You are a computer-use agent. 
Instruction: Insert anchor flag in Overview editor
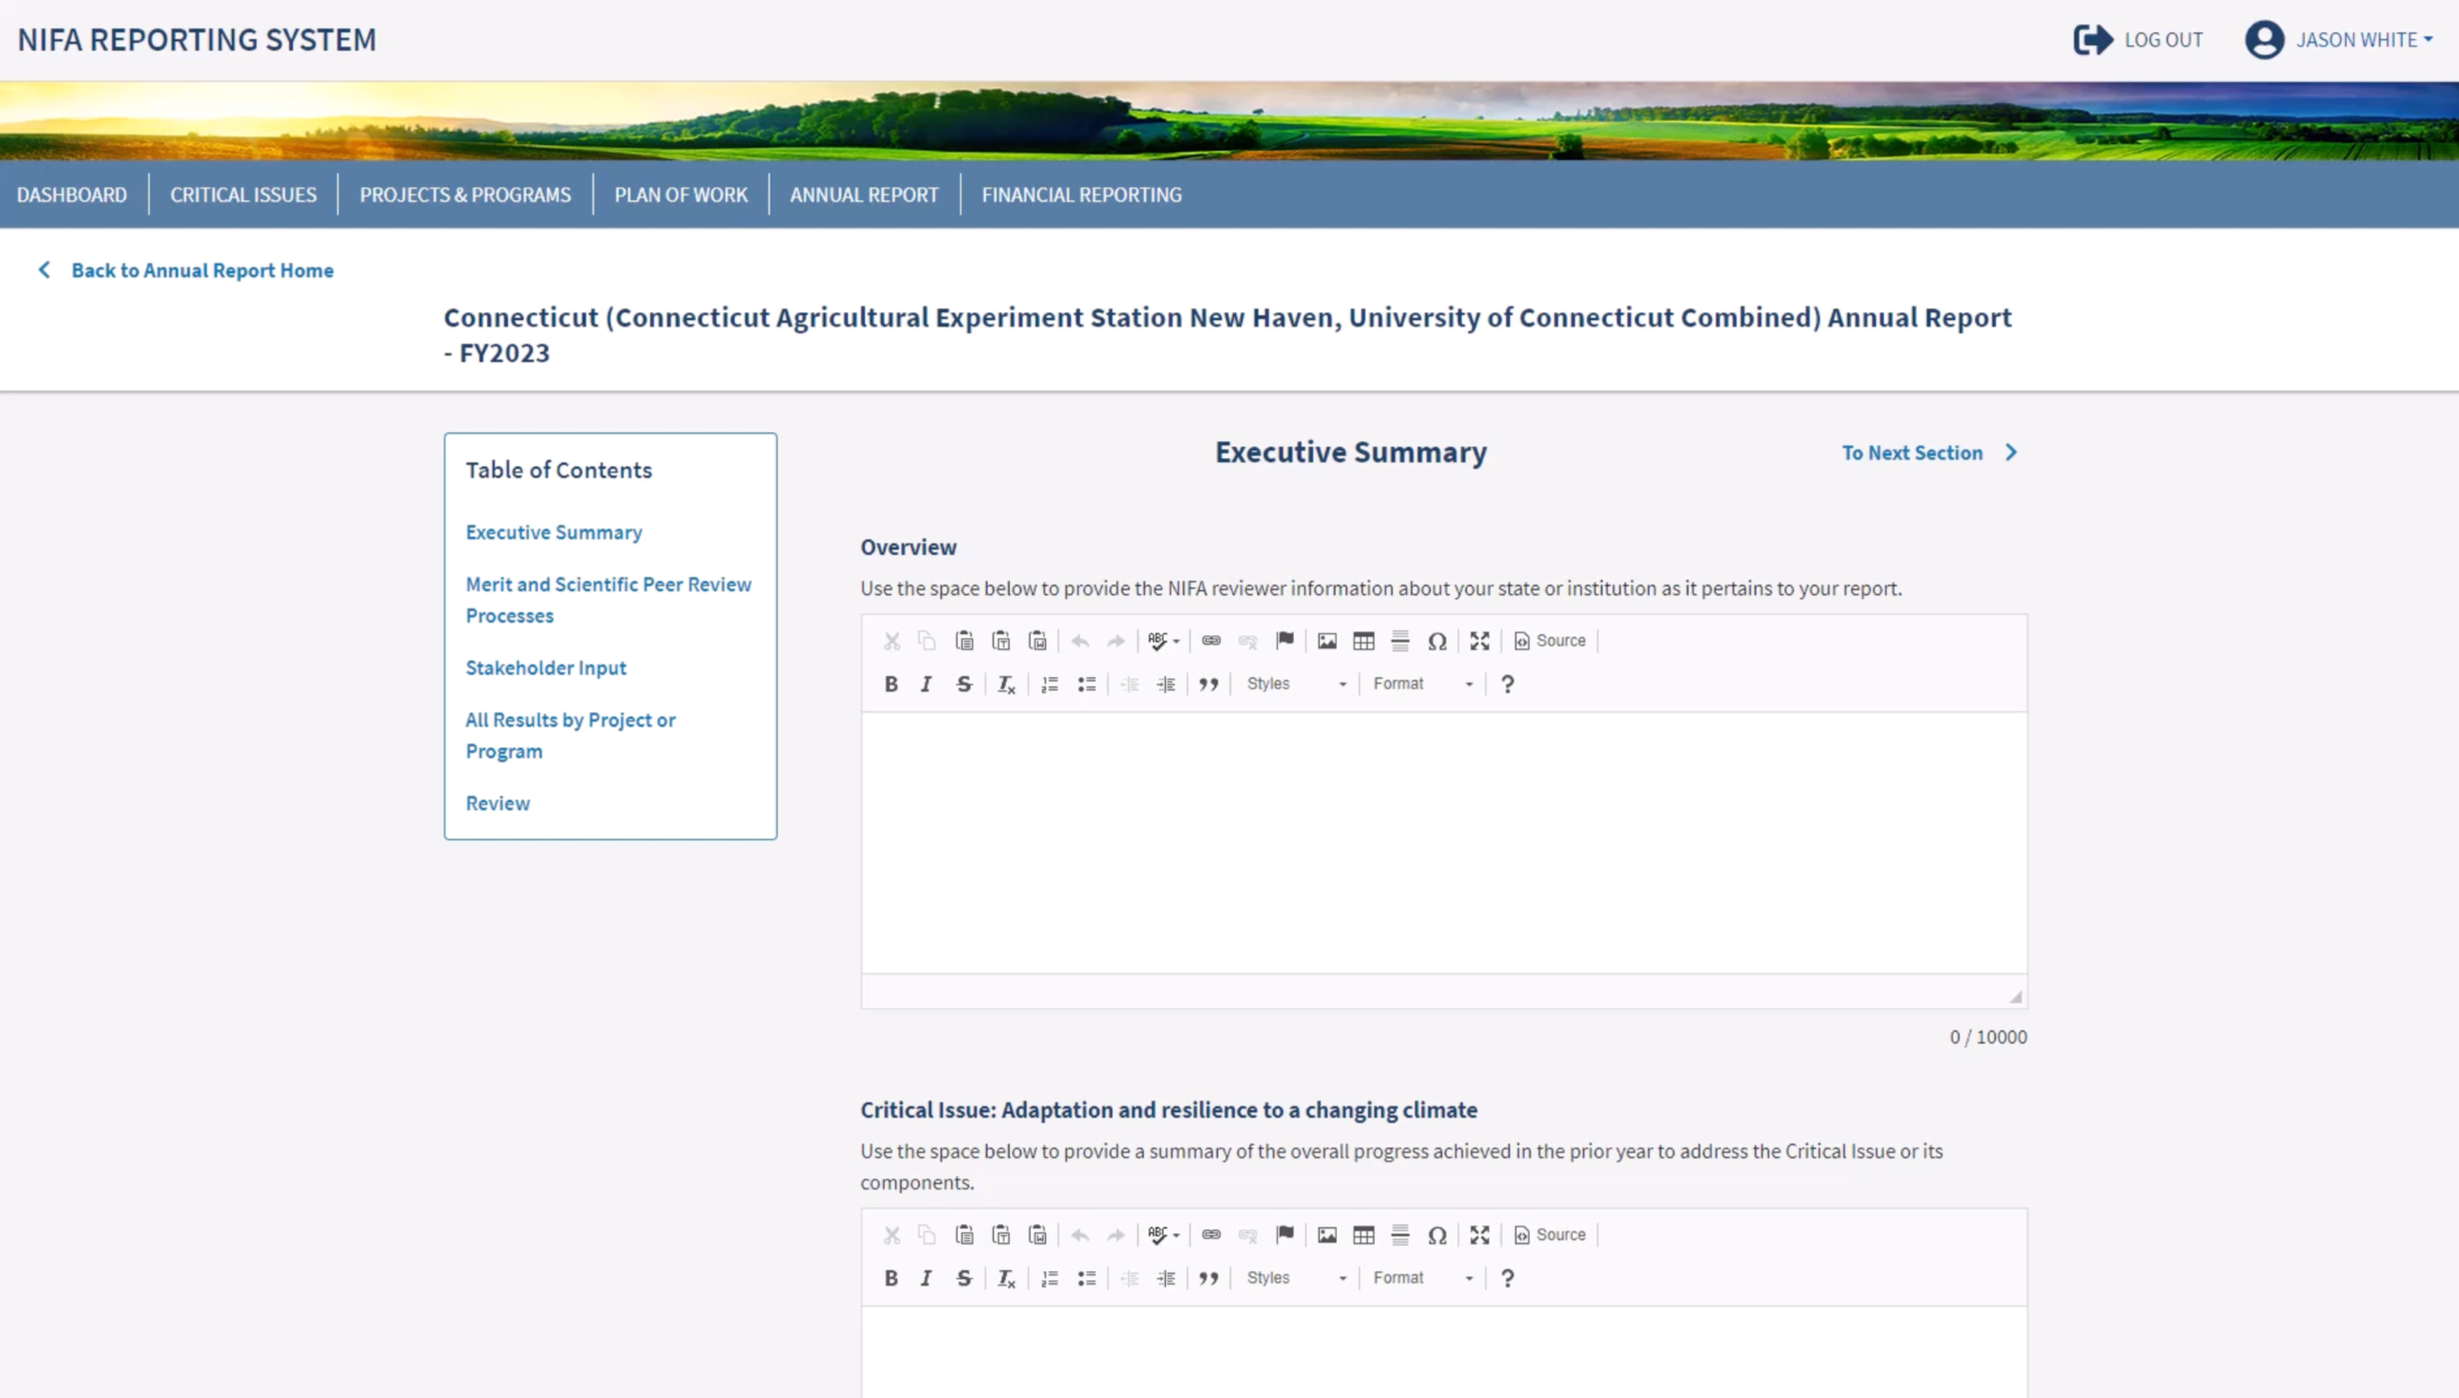click(x=1284, y=641)
